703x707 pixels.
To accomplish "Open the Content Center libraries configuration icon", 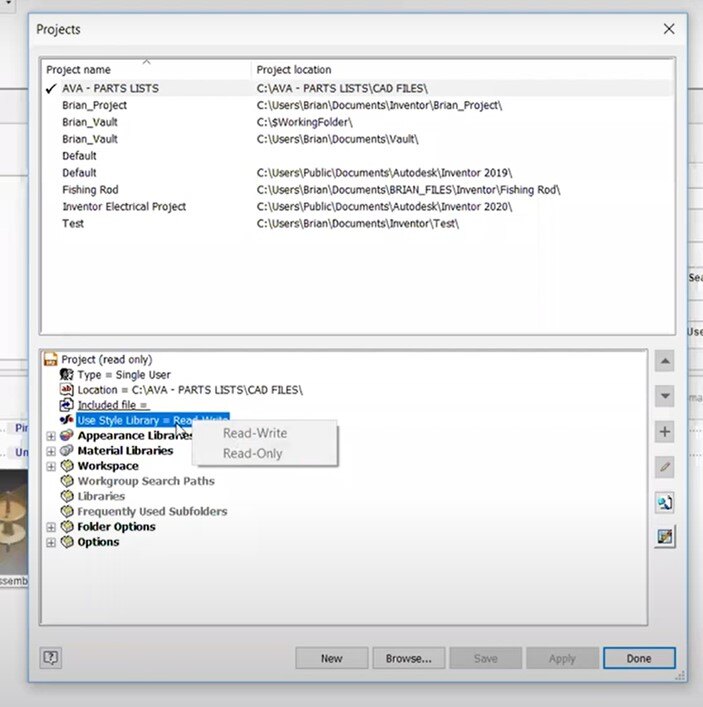I will 665,537.
